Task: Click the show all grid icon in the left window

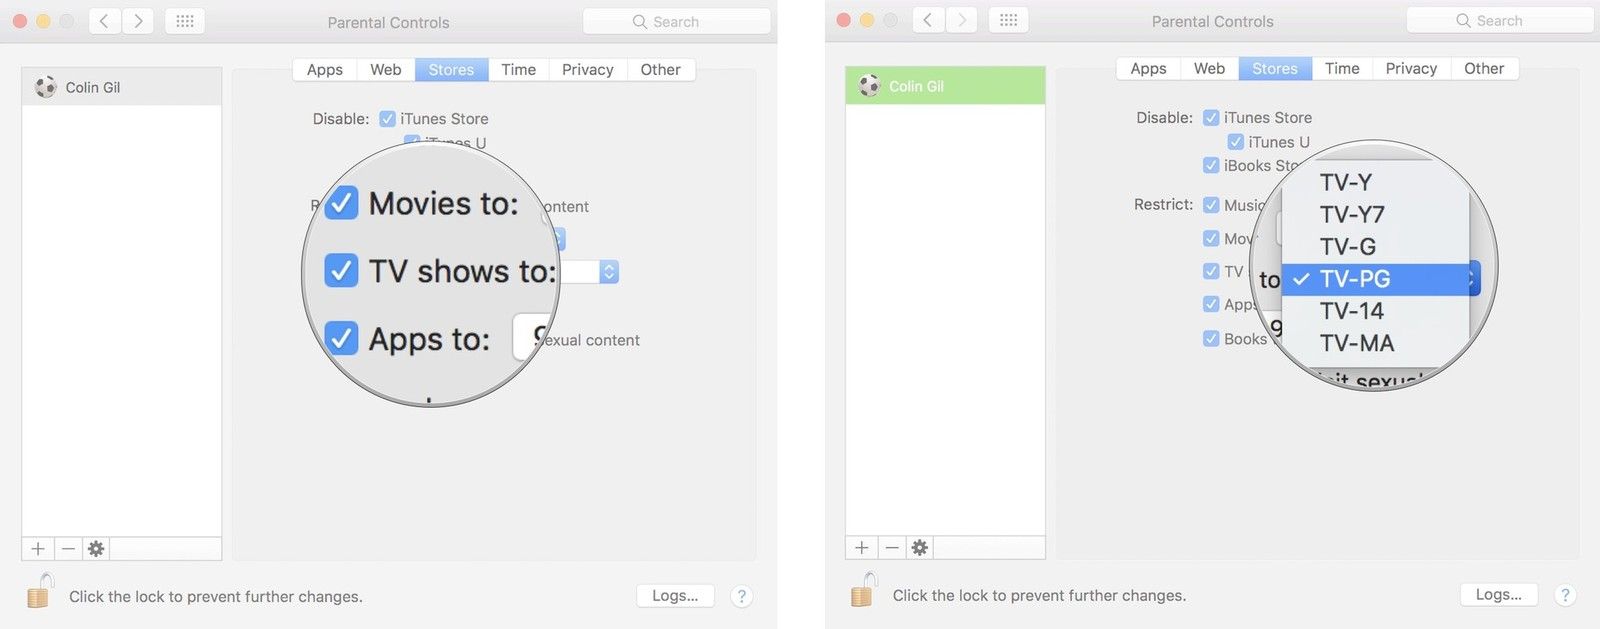Action: pyautogui.click(x=185, y=21)
